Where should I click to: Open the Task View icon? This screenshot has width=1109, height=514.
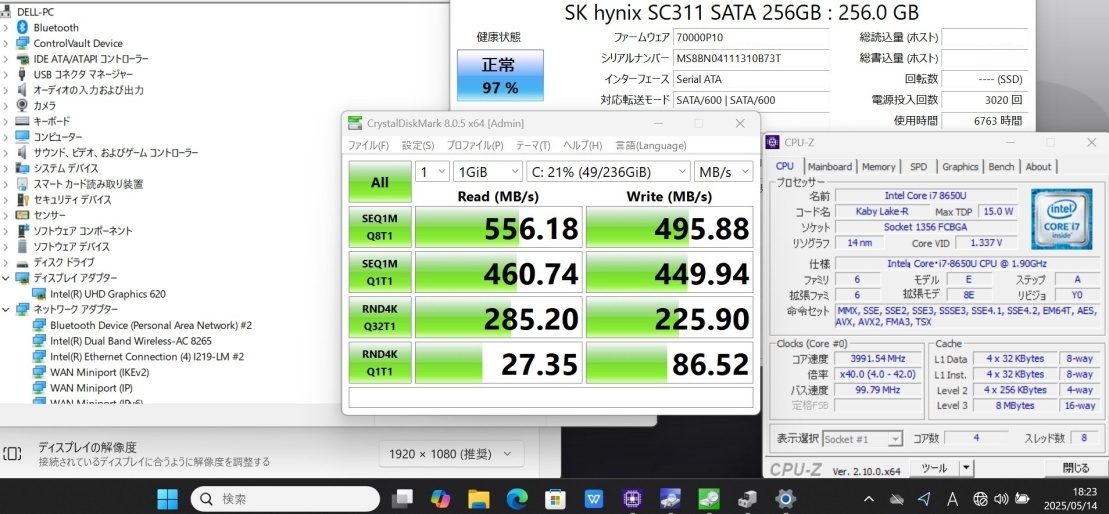click(x=402, y=498)
